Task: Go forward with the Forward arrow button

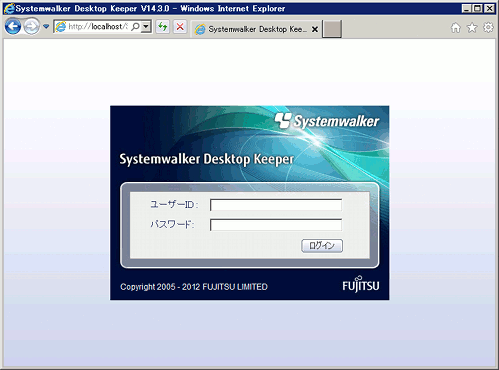Action: tap(32, 27)
